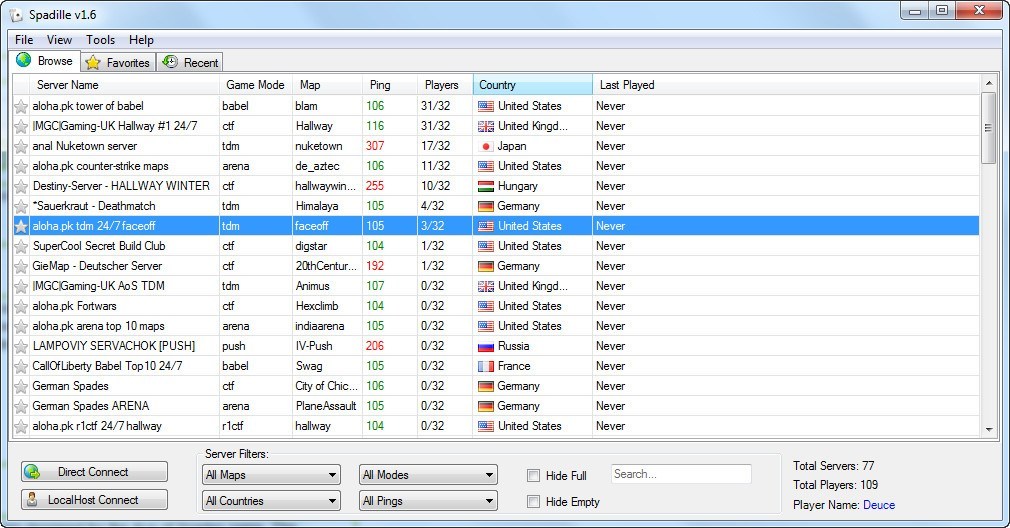Switch to the Recent tab
The image size is (1010, 528).
191,62
